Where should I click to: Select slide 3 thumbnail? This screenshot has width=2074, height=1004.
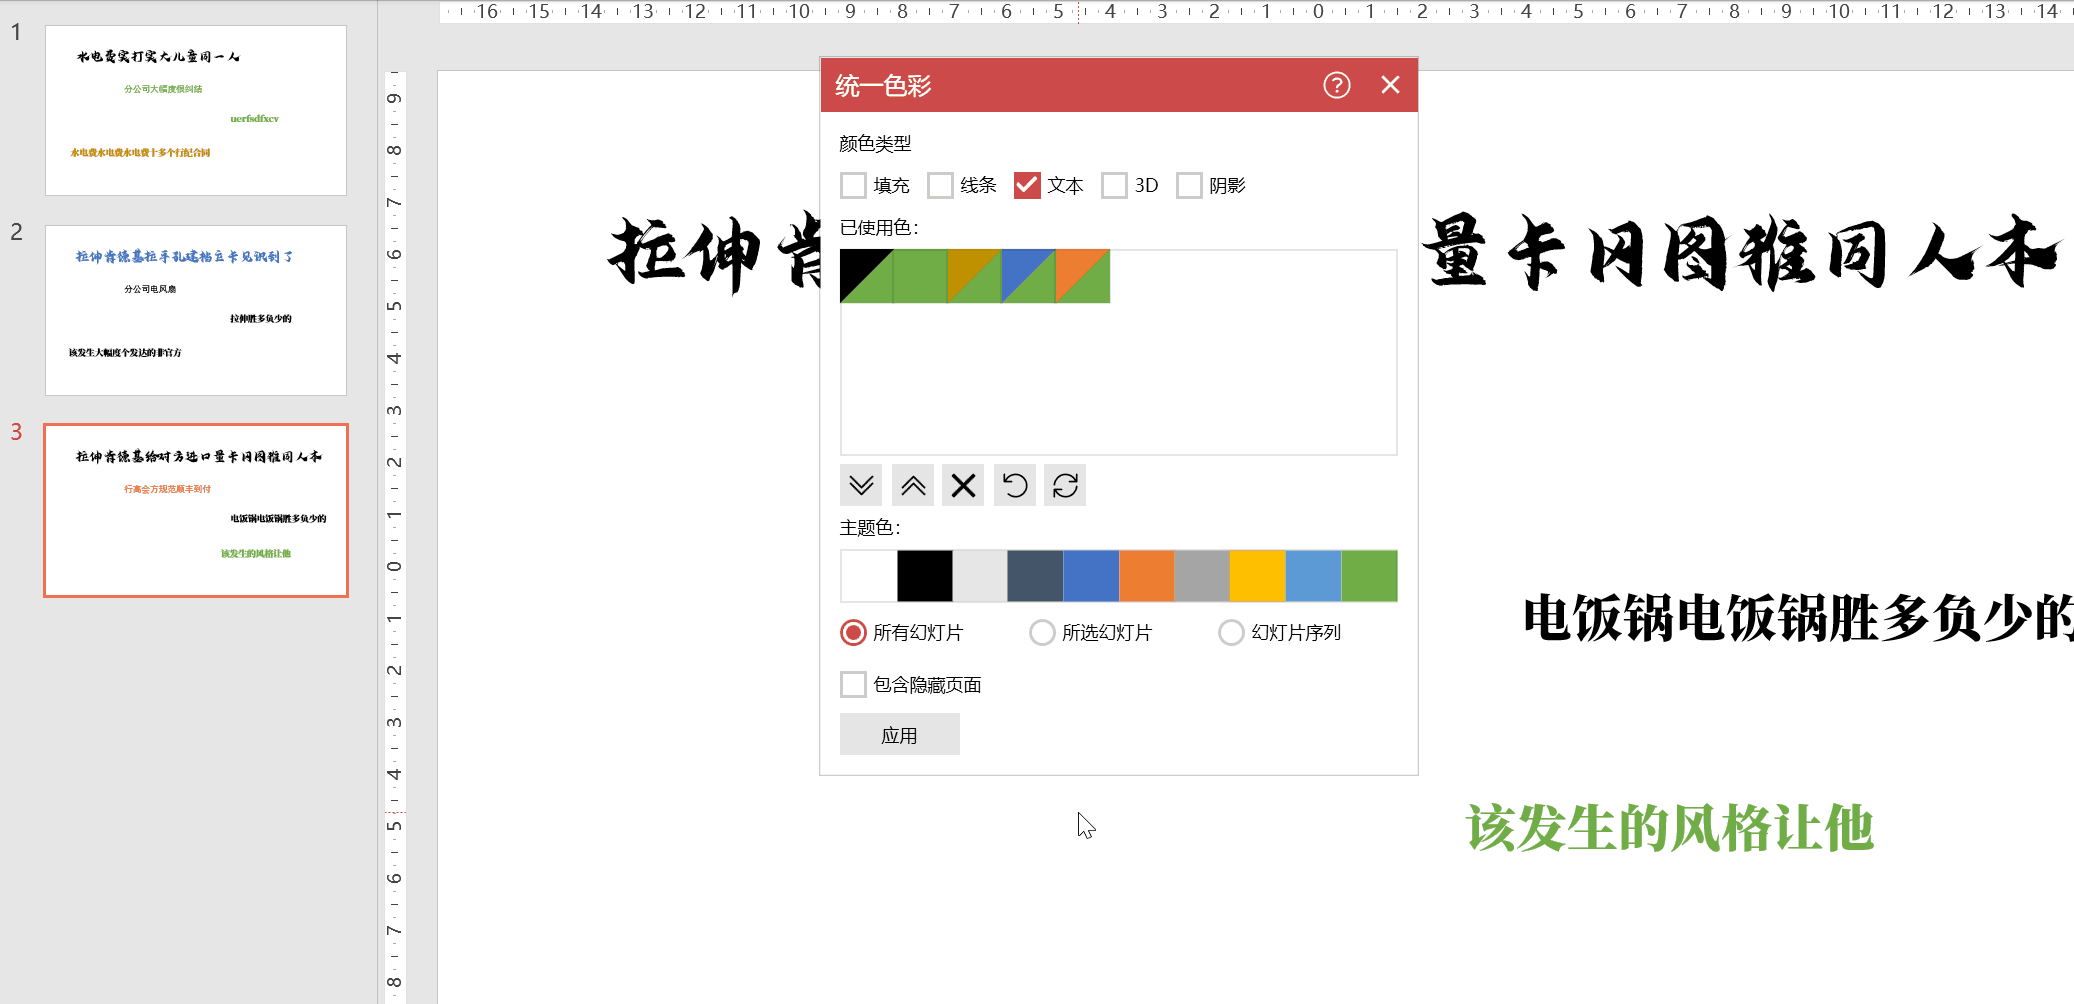point(196,510)
